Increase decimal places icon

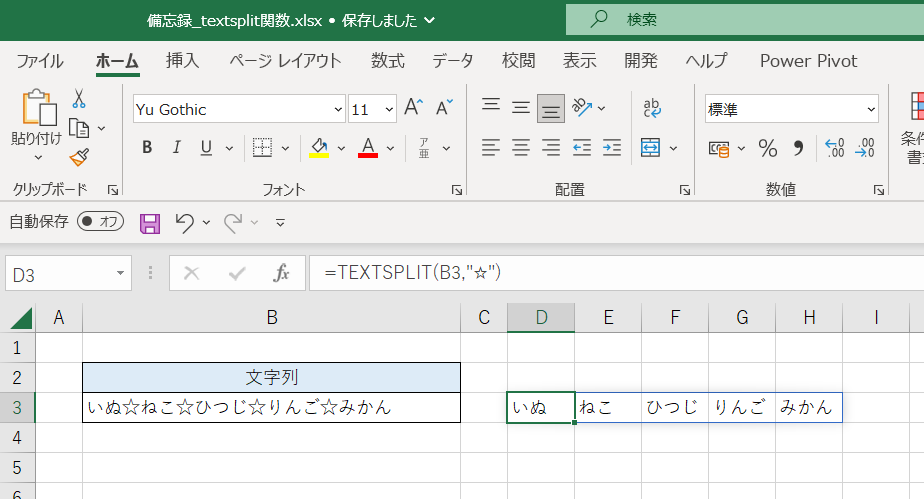pyautogui.click(x=835, y=148)
